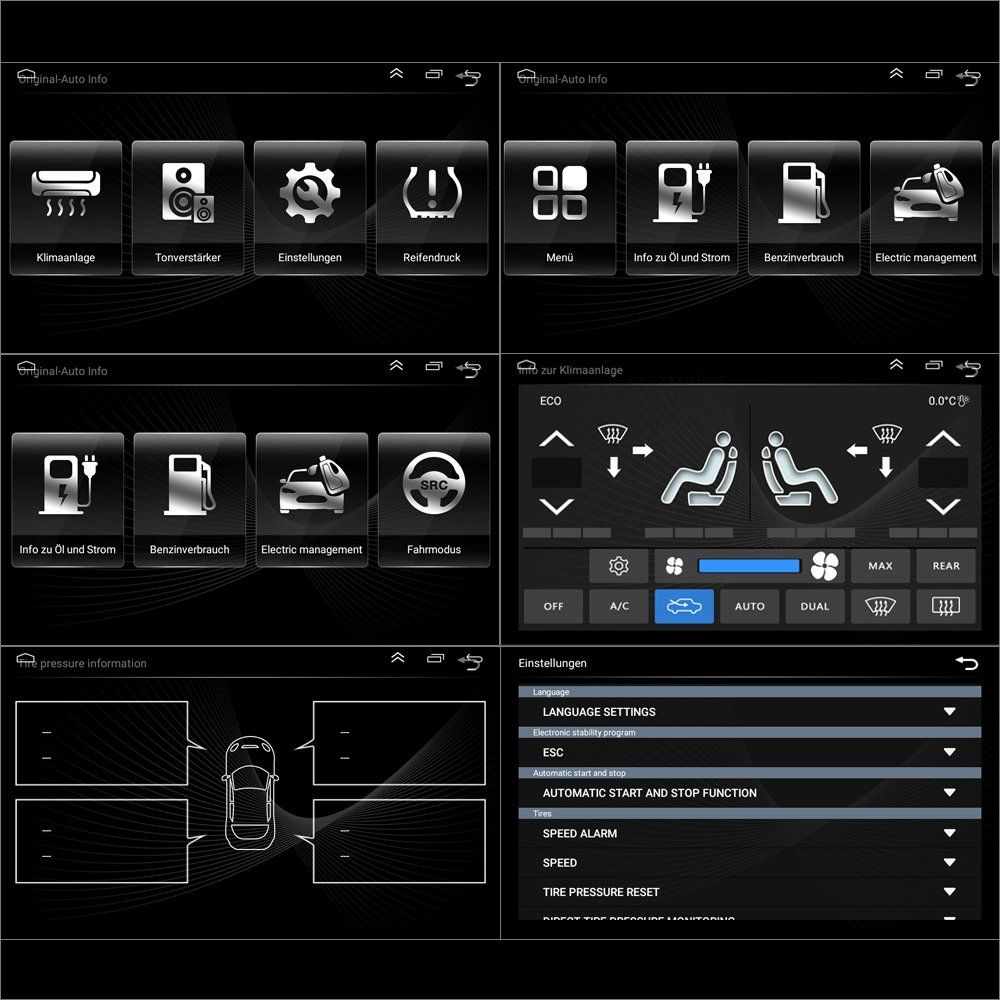The image size is (1000, 1000).
Task: Click the blue fan speed bar
Action: [x=749, y=566]
